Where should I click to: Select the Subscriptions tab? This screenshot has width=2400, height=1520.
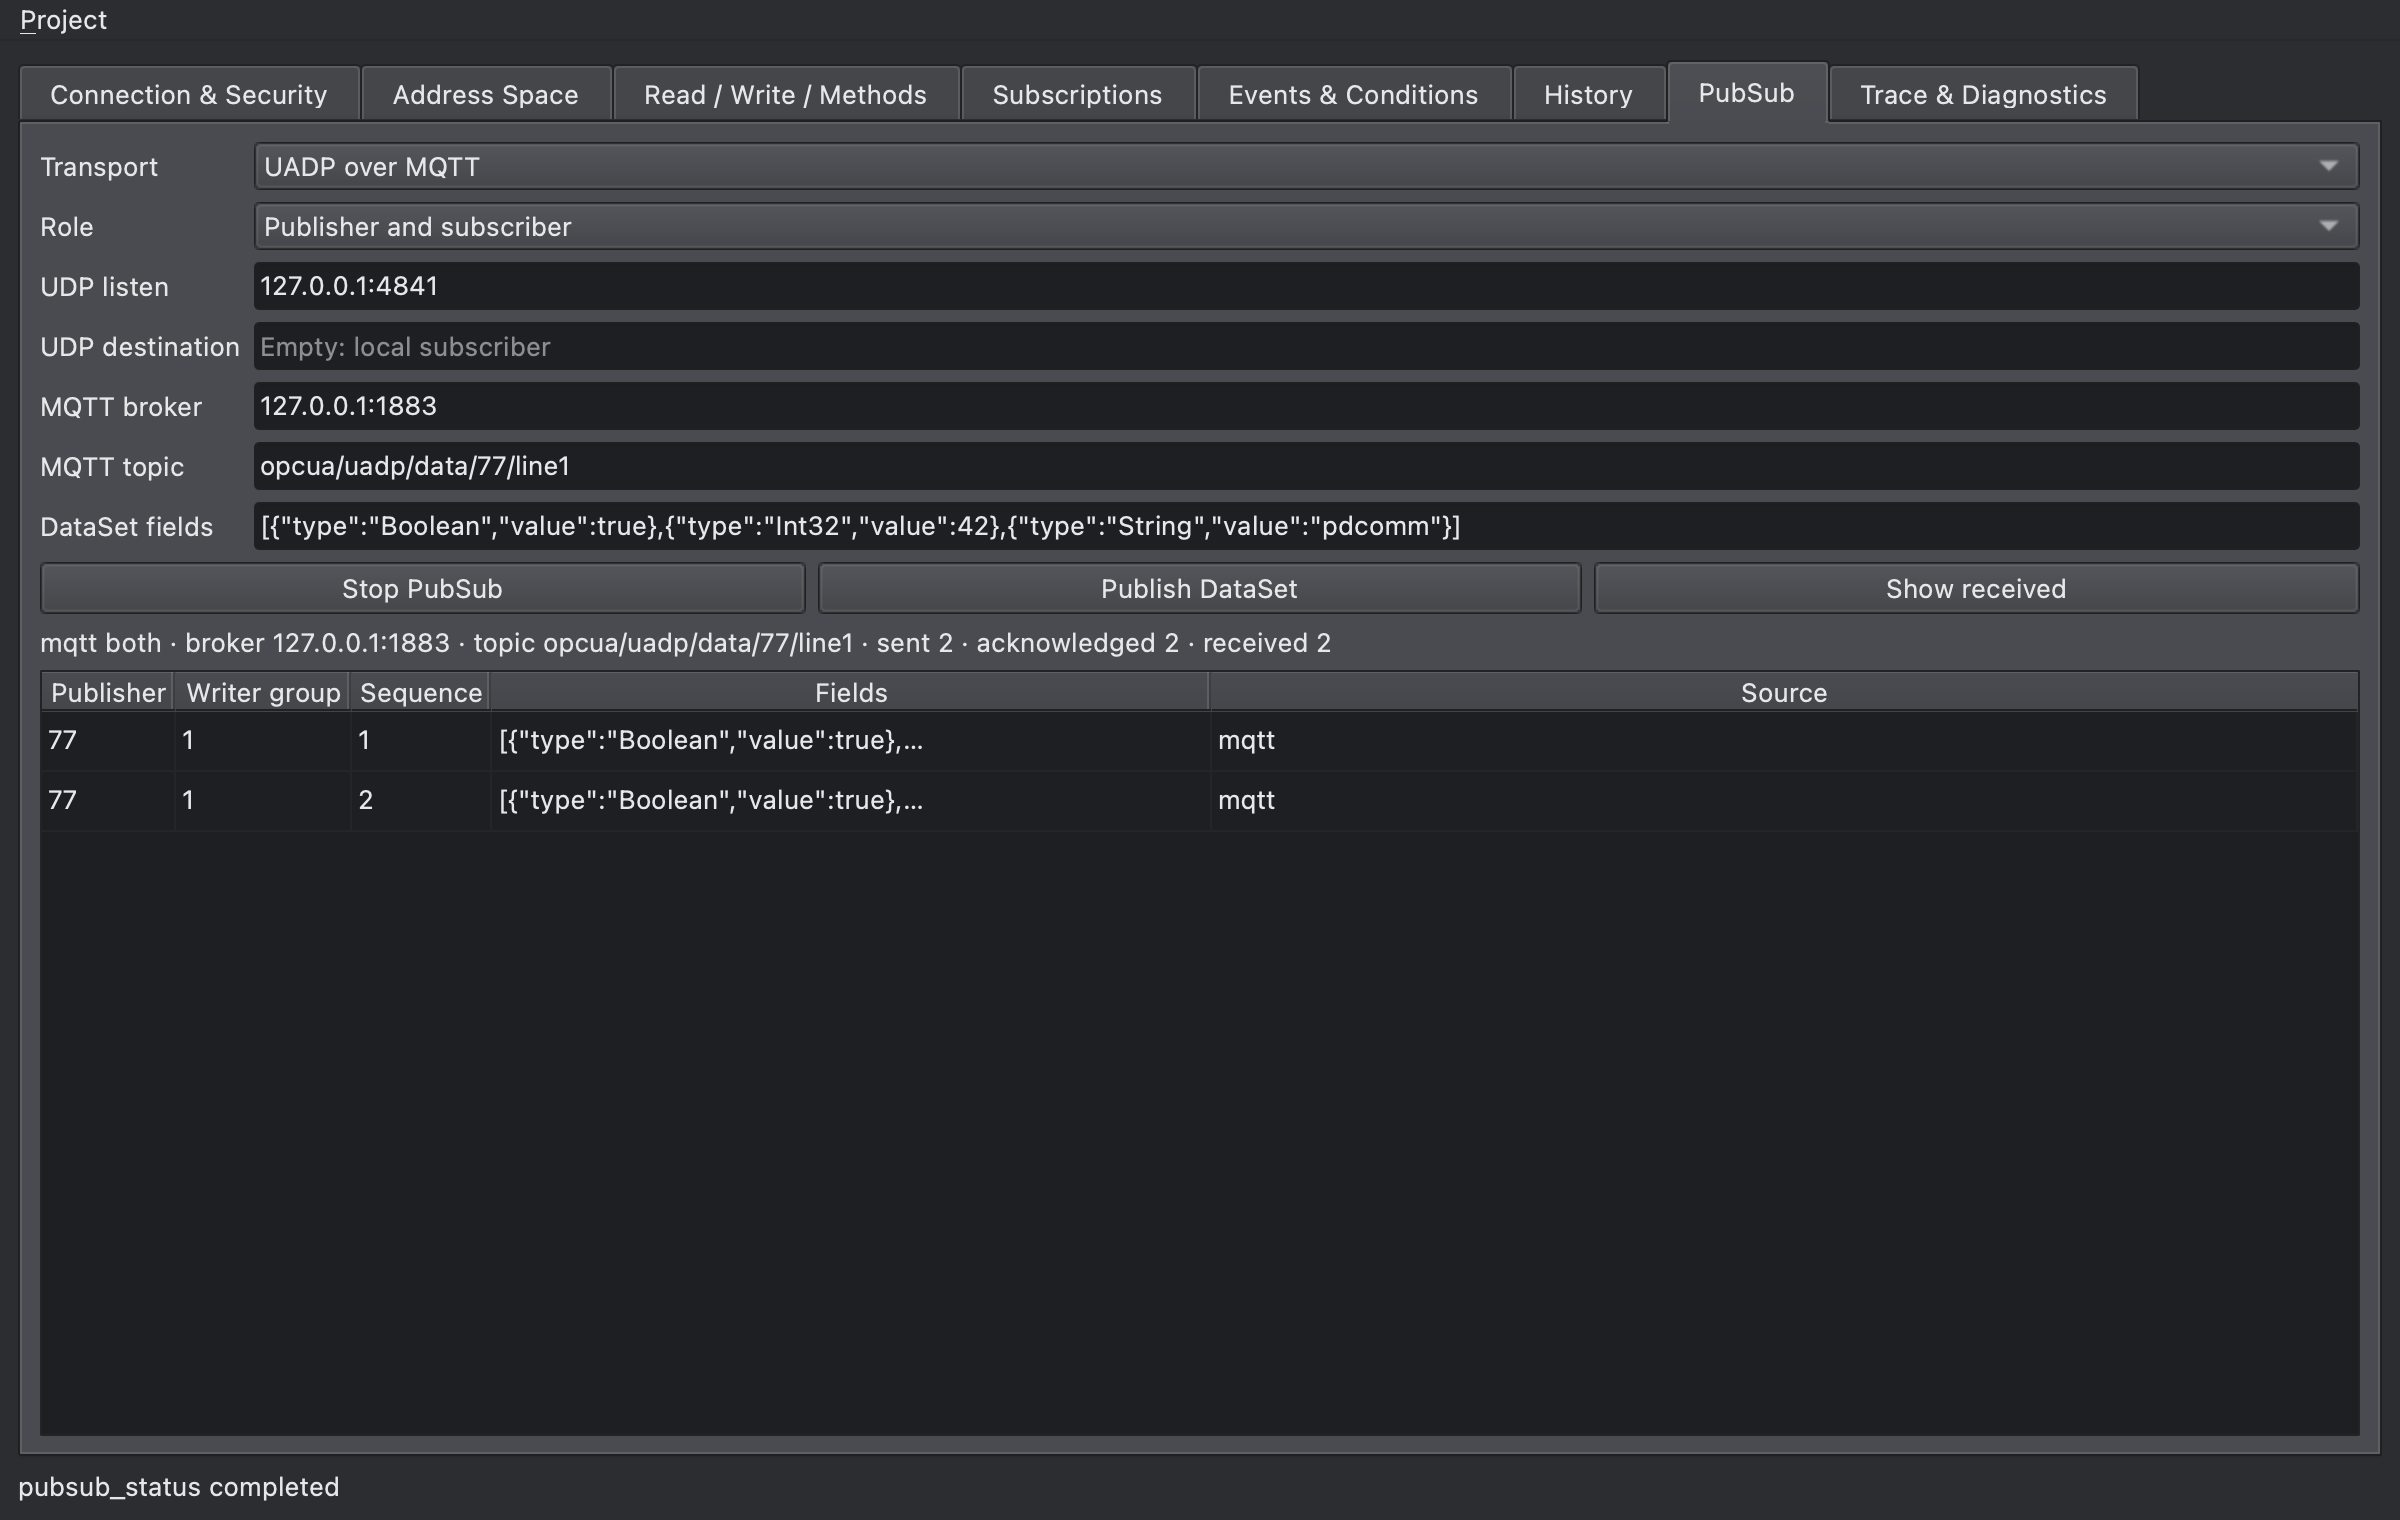pos(1078,95)
